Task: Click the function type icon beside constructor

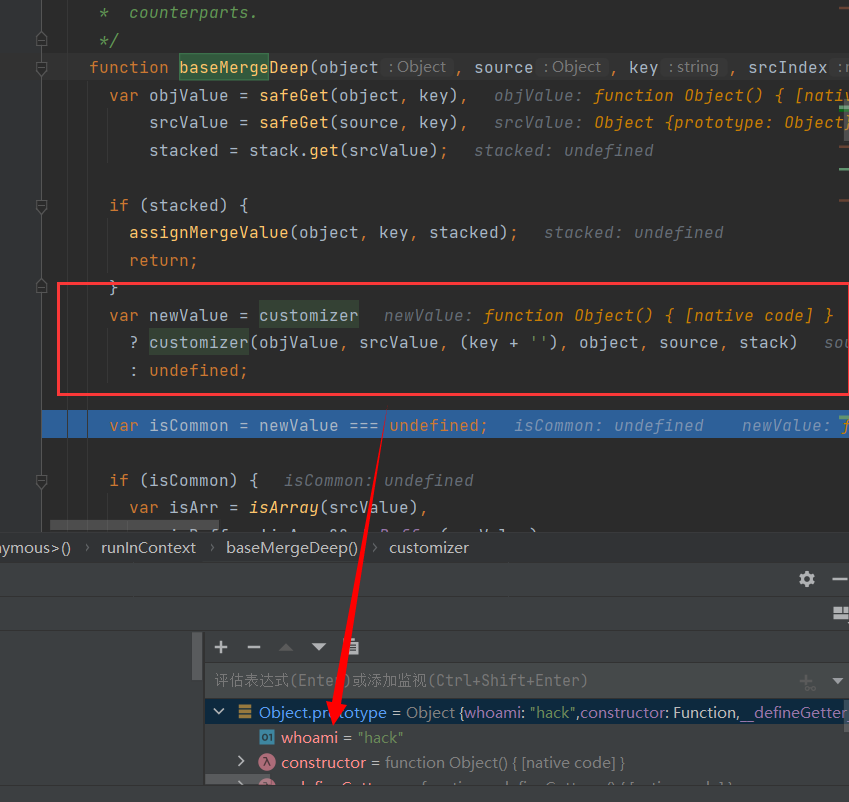Action: pyautogui.click(x=265, y=762)
